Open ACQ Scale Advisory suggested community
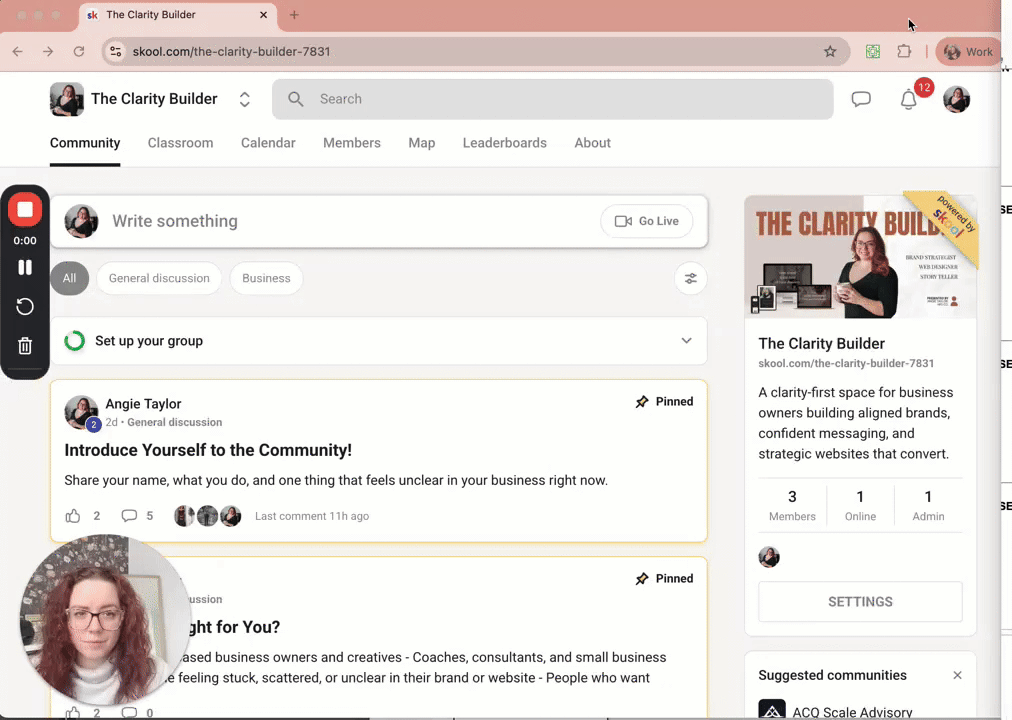Viewport: 1012px width, 720px height. coord(852,712)
